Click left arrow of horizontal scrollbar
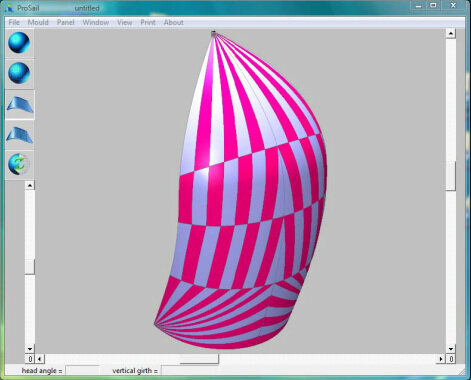471x380 pixels. coord(40,359)
